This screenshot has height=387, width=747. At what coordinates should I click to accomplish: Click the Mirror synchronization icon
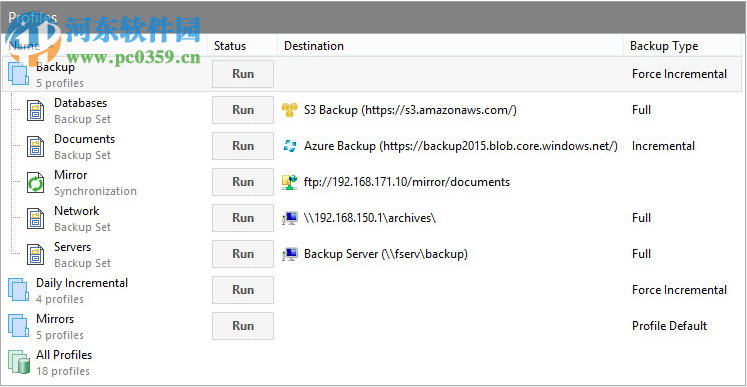(36, 183)
